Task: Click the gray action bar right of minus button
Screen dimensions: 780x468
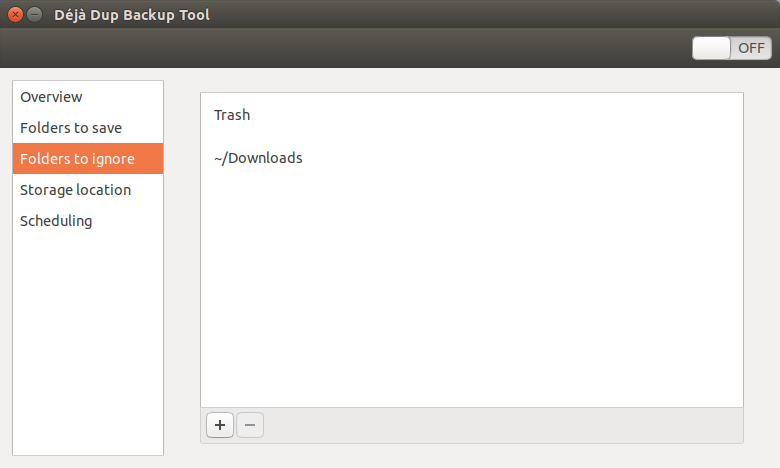Action: click(500, 425)
